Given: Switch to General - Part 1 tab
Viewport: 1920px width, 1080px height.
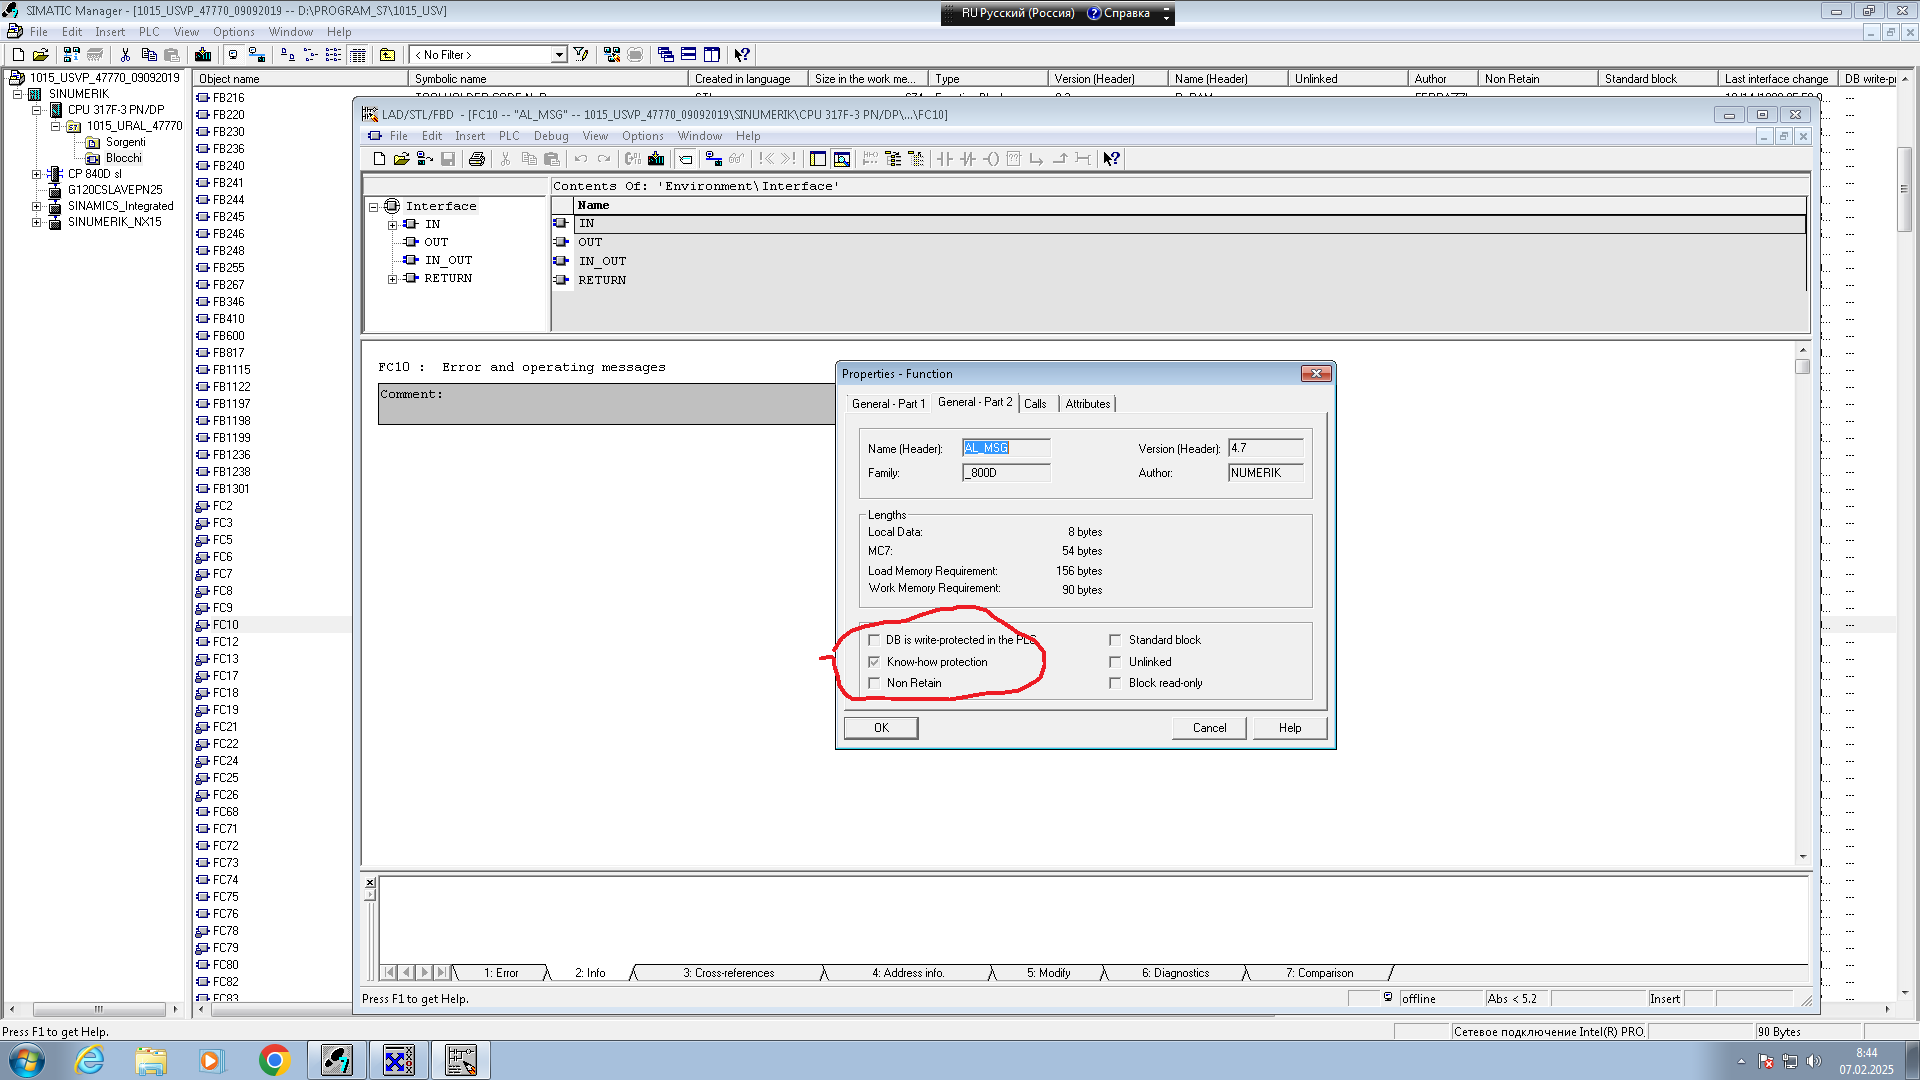Looking at the screenshot, I should coord(888,404).
